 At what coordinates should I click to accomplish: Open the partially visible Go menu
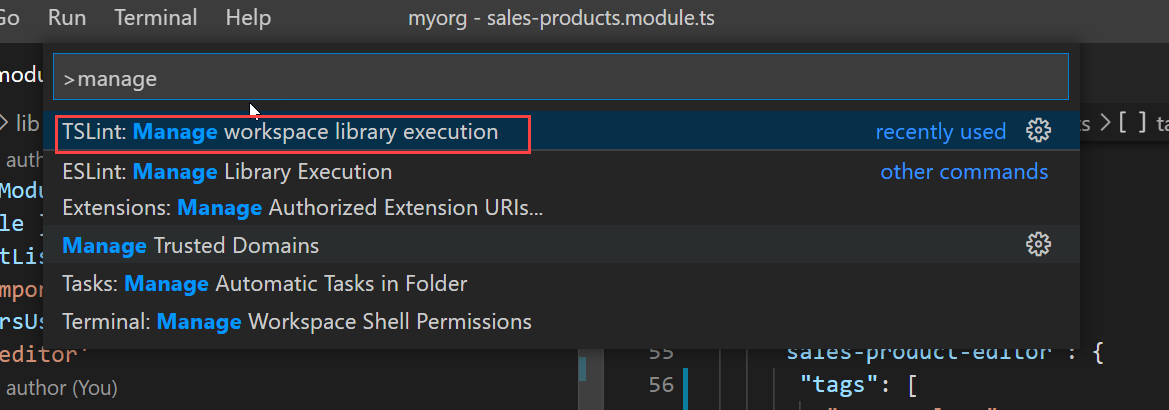coord(9,18)
